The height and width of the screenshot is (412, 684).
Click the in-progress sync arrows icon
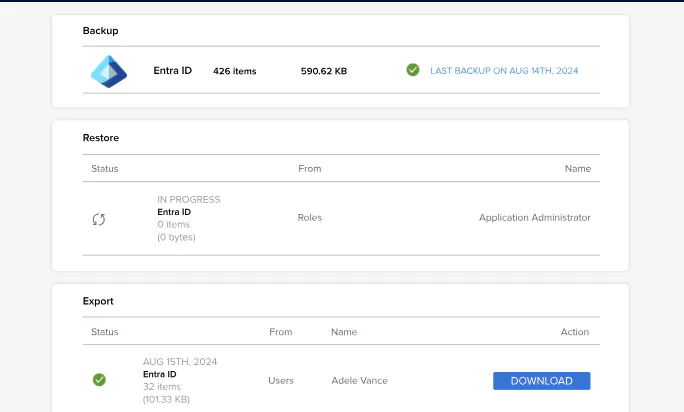99,219
